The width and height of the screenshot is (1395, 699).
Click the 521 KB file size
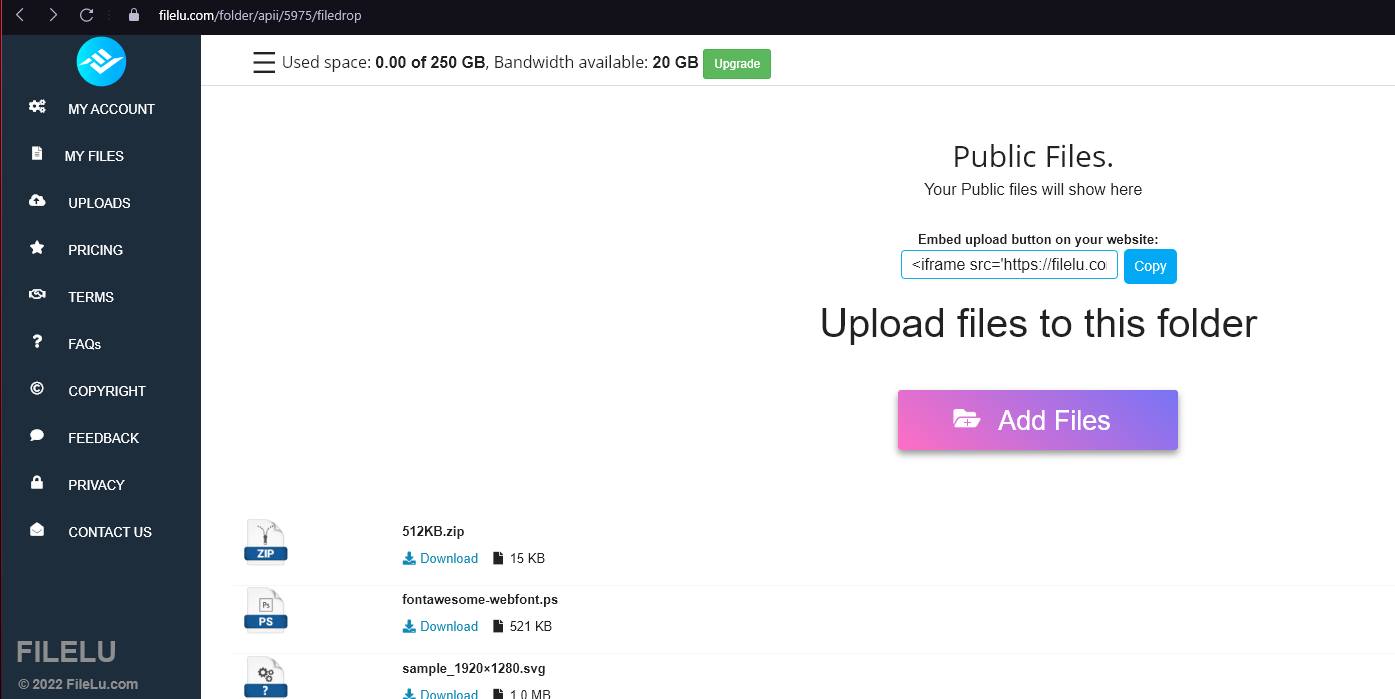tap(530, 627)
